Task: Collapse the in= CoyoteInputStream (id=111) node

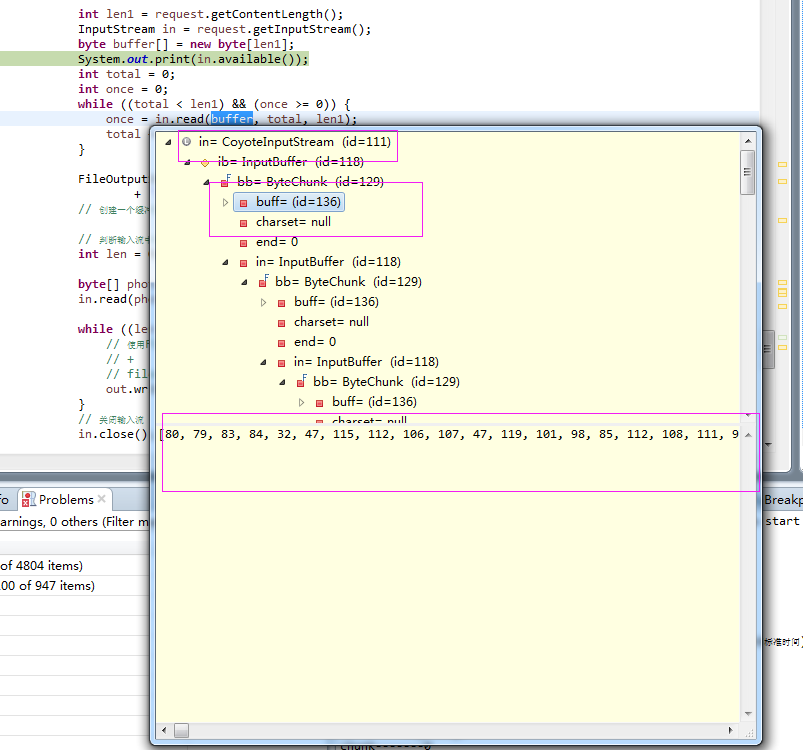Action: (x=165, y=142)
